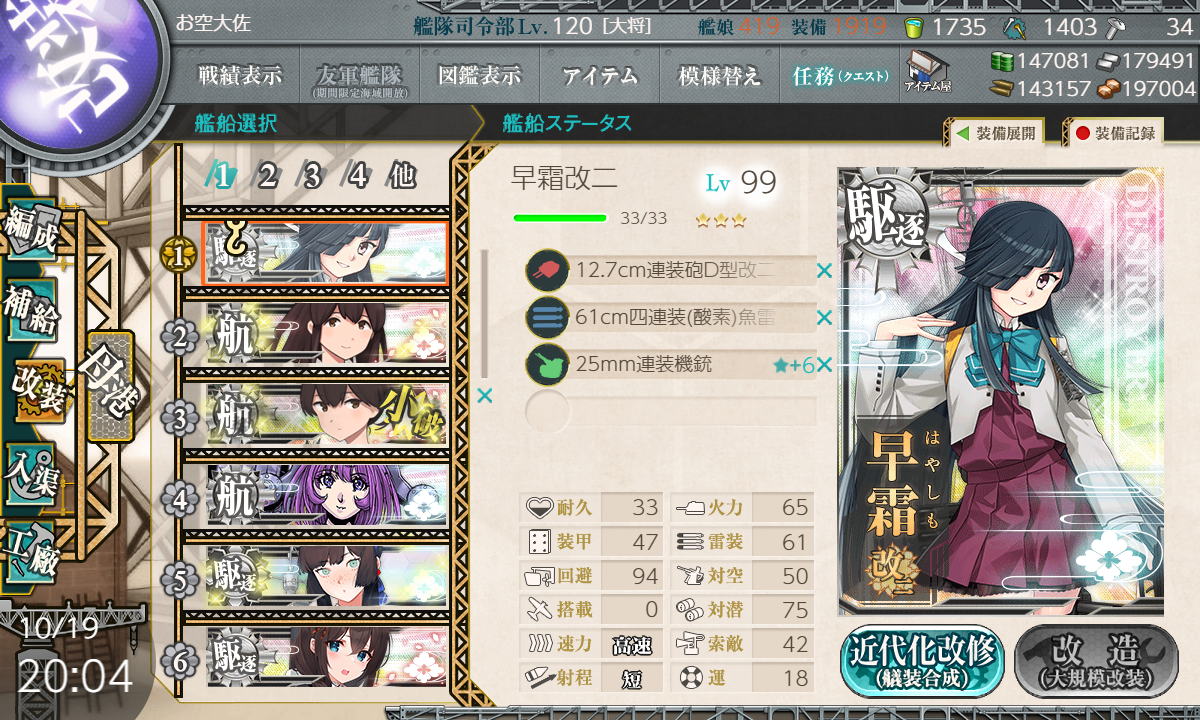The width and height of the screenshot is (1200, 720).
Task: Open the 補給 (resupply) side icon
Action: (x=30, y=310)
